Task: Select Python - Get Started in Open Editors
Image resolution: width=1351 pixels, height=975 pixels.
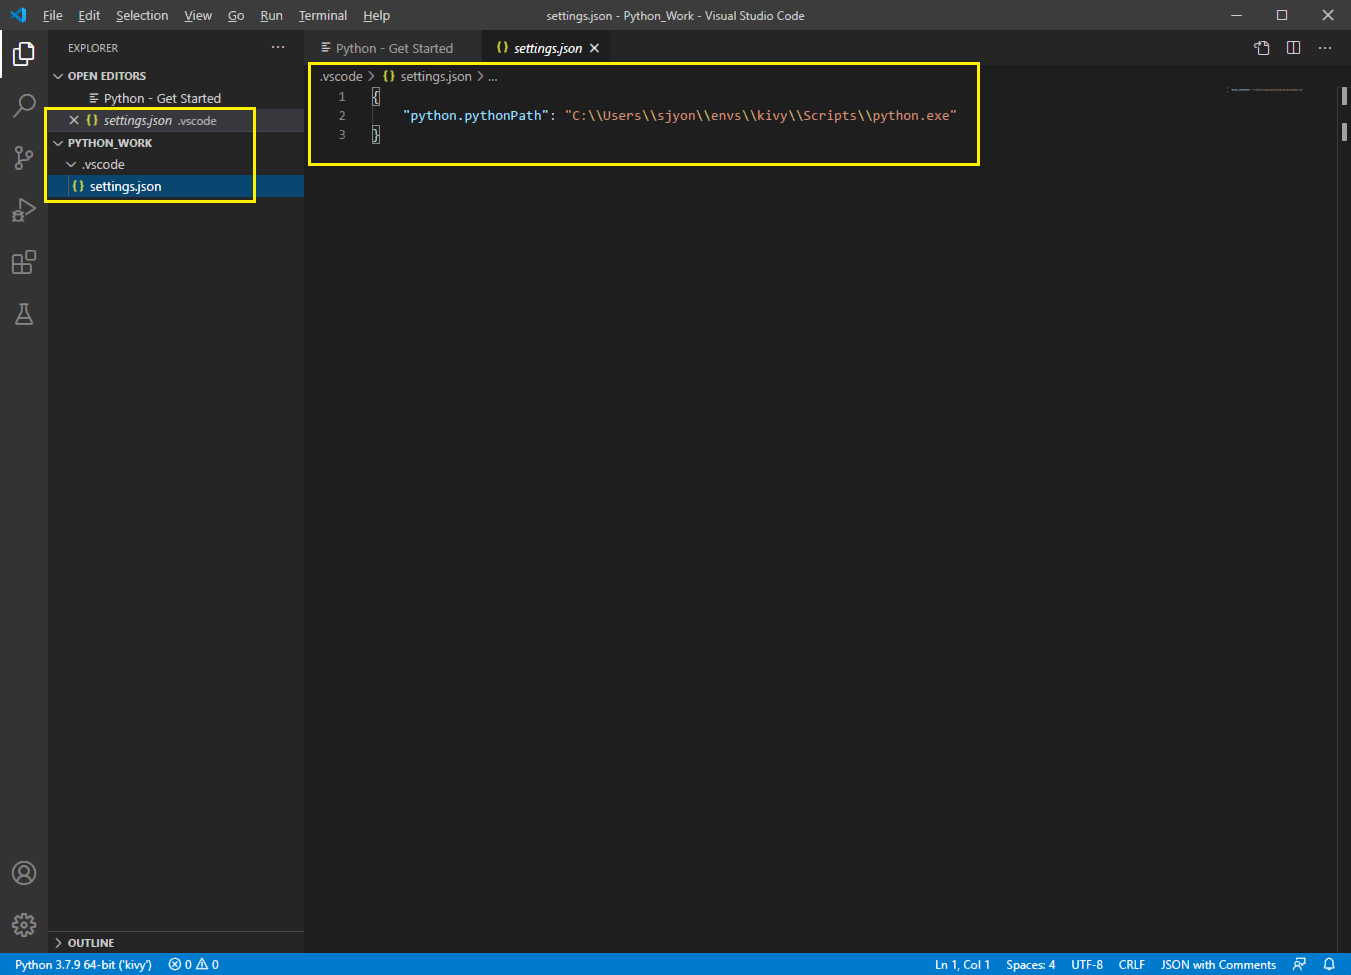Action: (176, 98)
